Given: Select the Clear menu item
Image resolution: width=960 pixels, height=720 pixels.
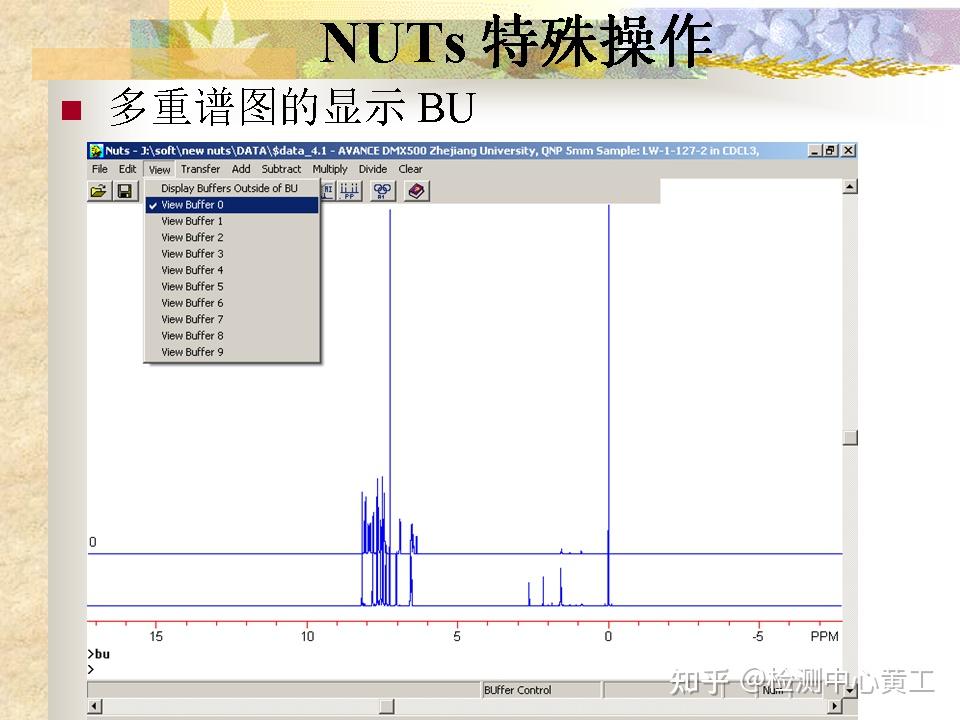Looking at the screenshot, I should [410, 169].
